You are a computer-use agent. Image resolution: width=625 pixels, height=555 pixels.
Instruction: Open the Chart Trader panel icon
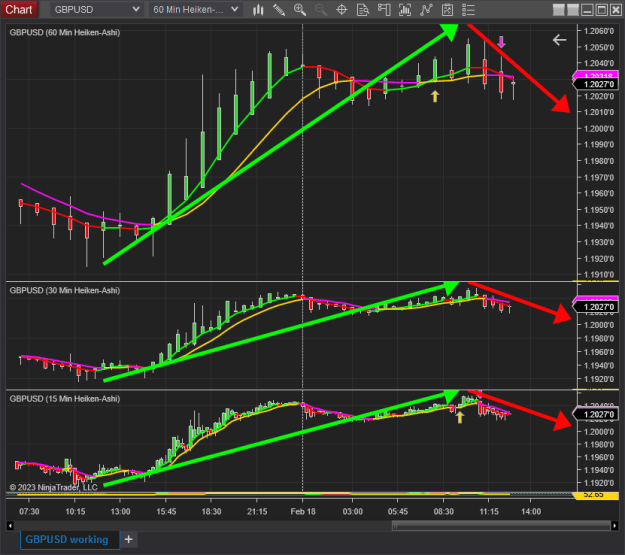(x=384, y=10)
